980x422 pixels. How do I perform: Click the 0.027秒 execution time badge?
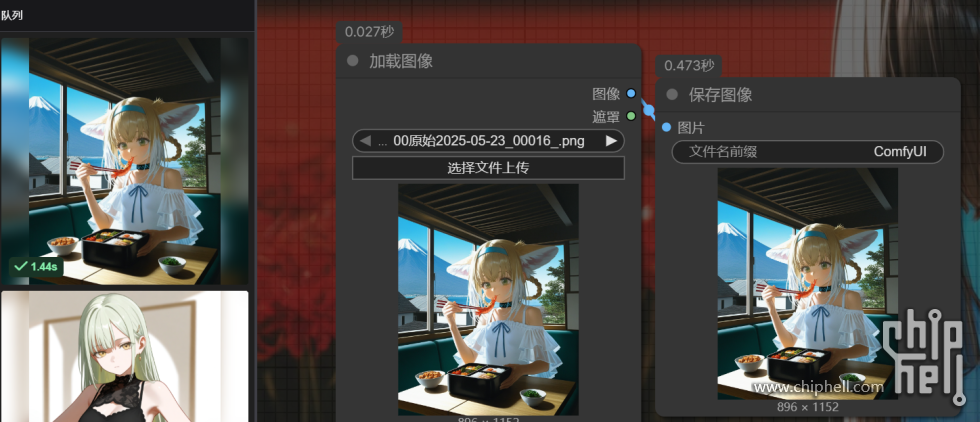click(x=369, y=31)
